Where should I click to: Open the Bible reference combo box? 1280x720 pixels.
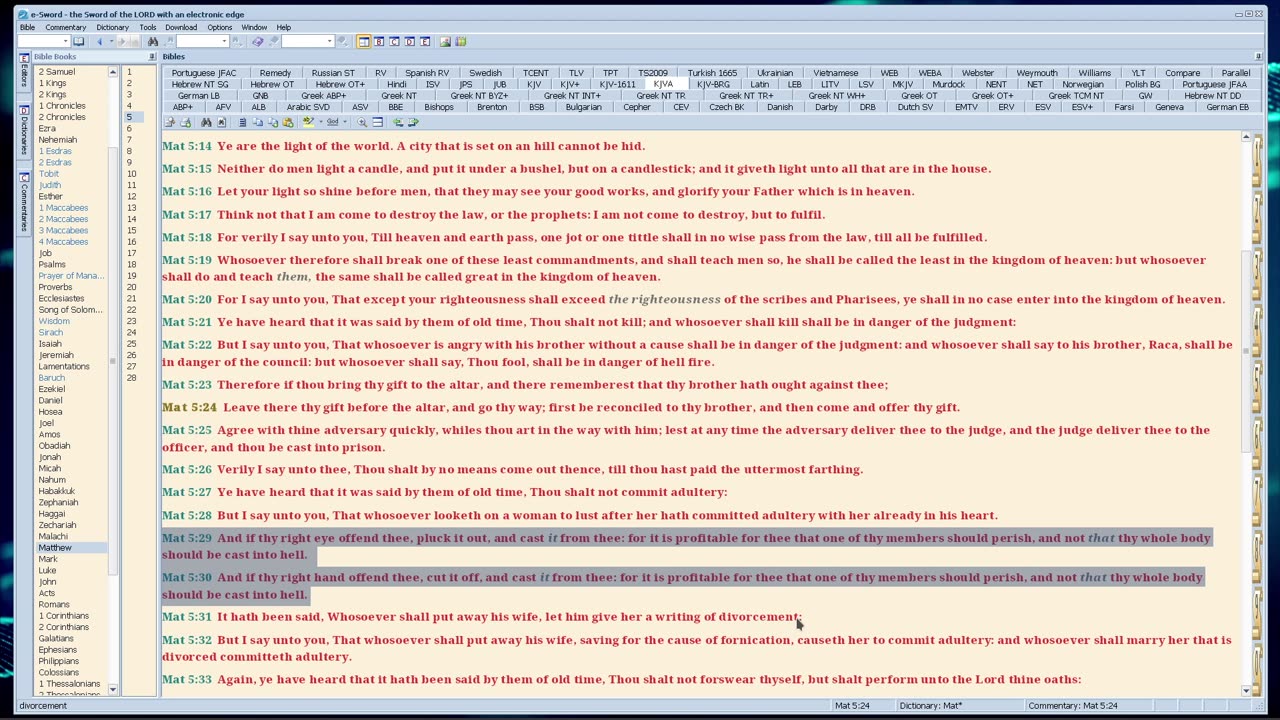(43, 41)
